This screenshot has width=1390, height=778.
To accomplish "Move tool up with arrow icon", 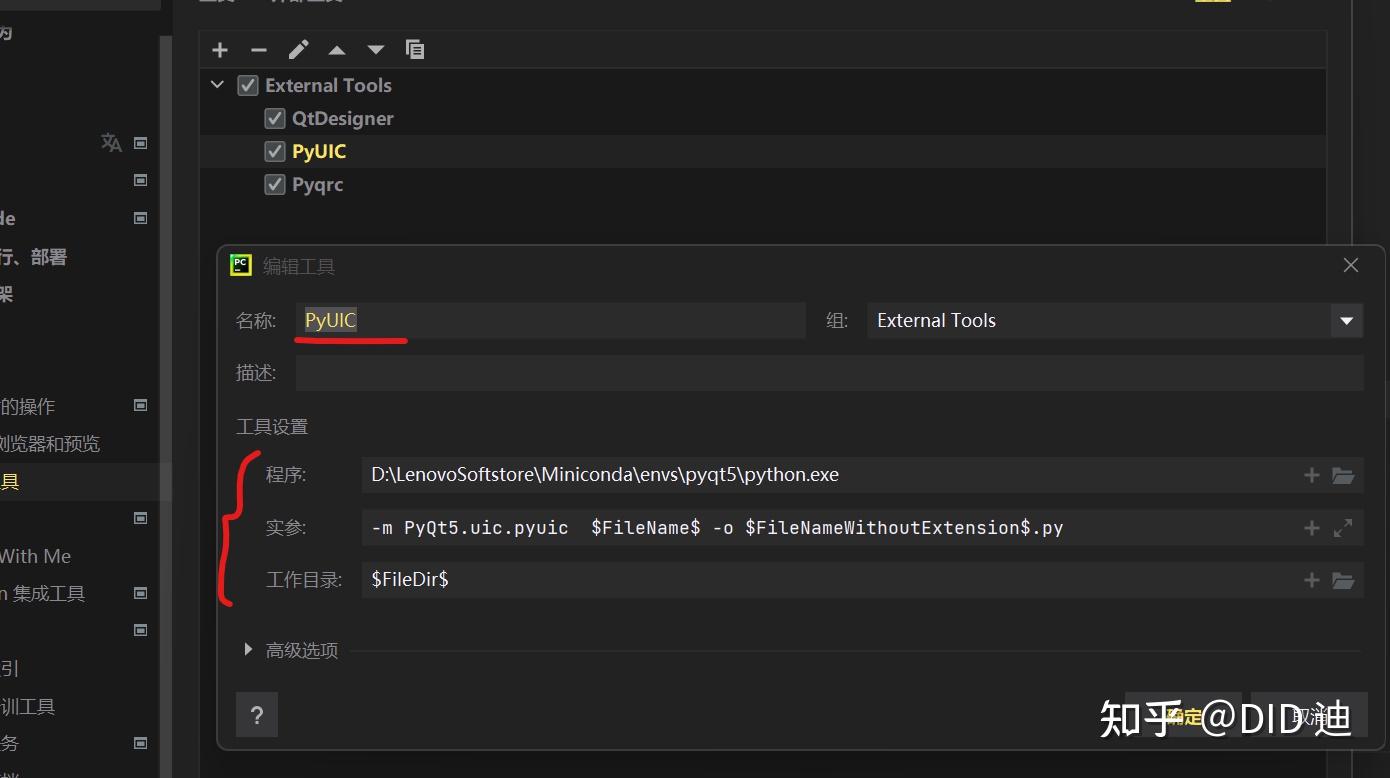I will [x=337, y=50].
